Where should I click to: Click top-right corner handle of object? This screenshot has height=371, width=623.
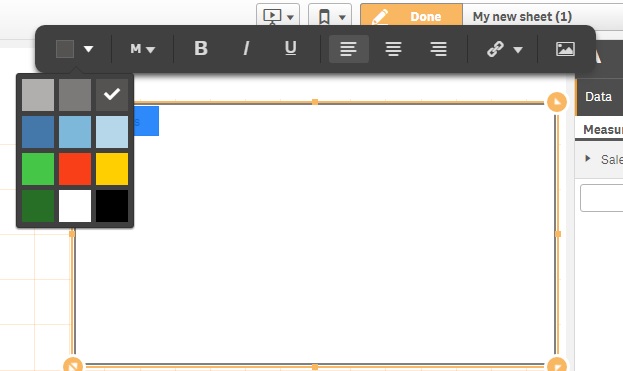coord(557,102)
